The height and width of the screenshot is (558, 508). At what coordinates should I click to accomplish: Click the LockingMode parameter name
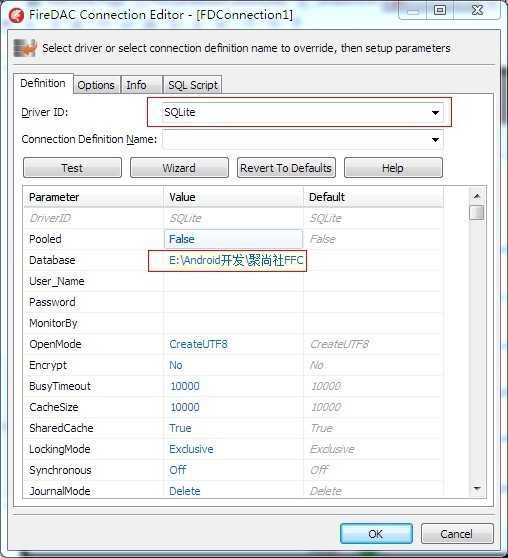tap(59, 449)
